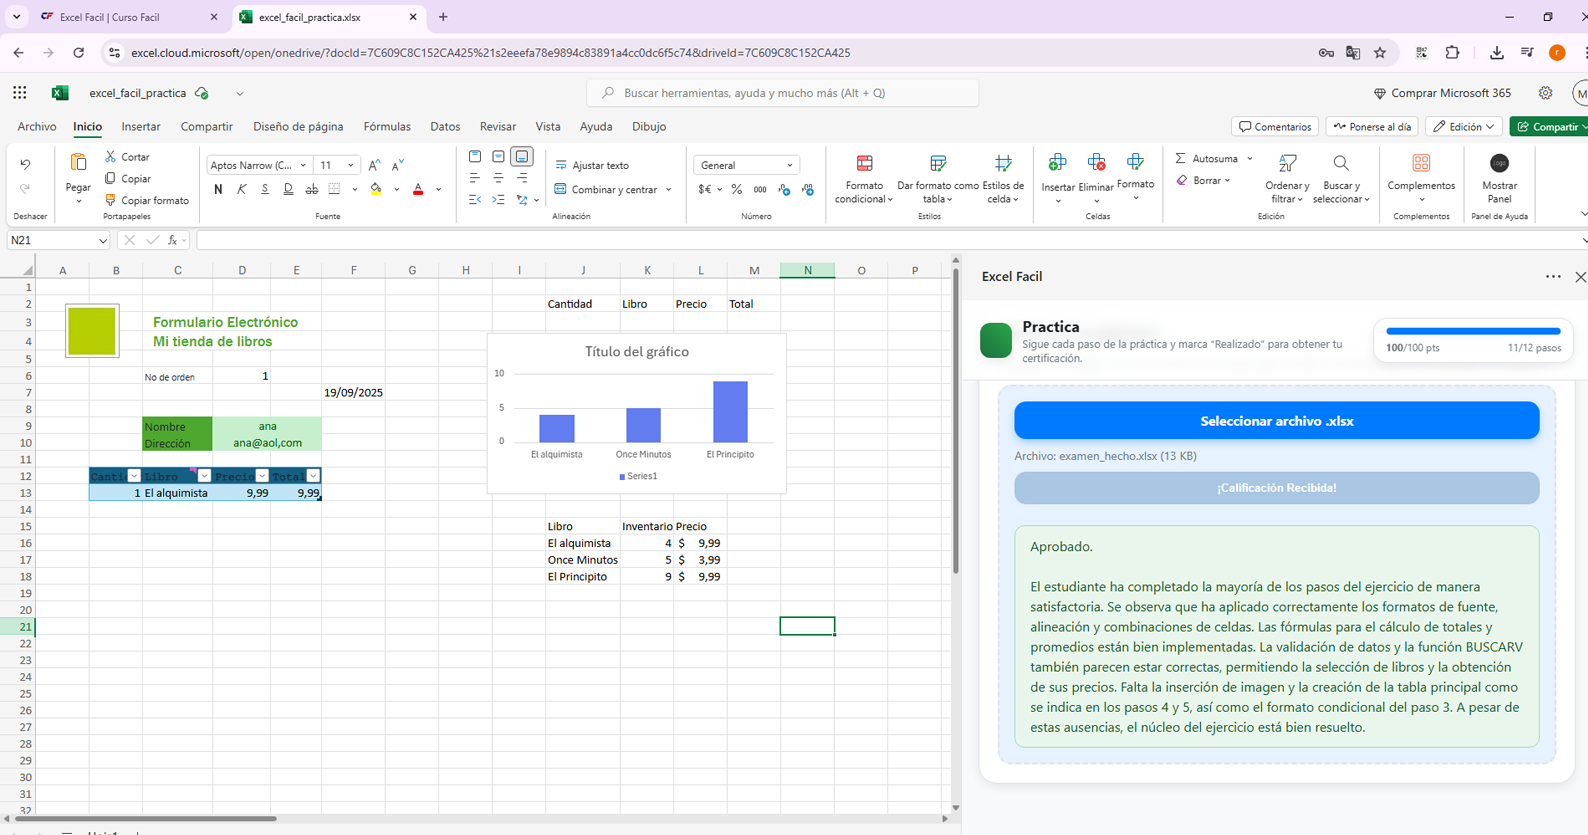Image resolution: width=1588 pixels, height=835 pixels.
Task: Toggle middle vertical alignment
Action: click(x=498, y=157)
